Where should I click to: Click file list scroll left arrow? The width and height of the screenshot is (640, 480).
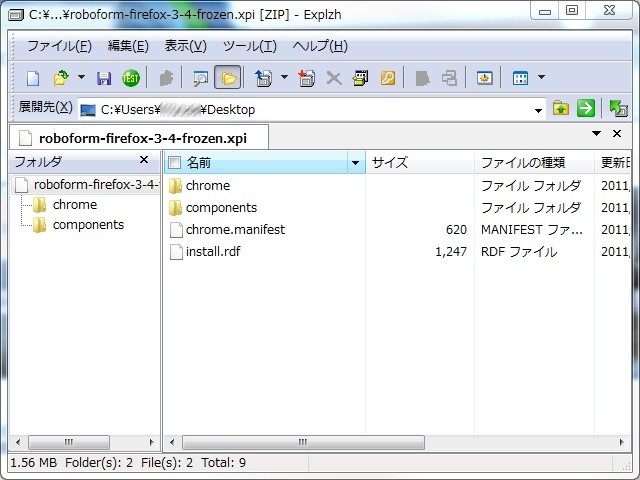click(x=172, y=442)
